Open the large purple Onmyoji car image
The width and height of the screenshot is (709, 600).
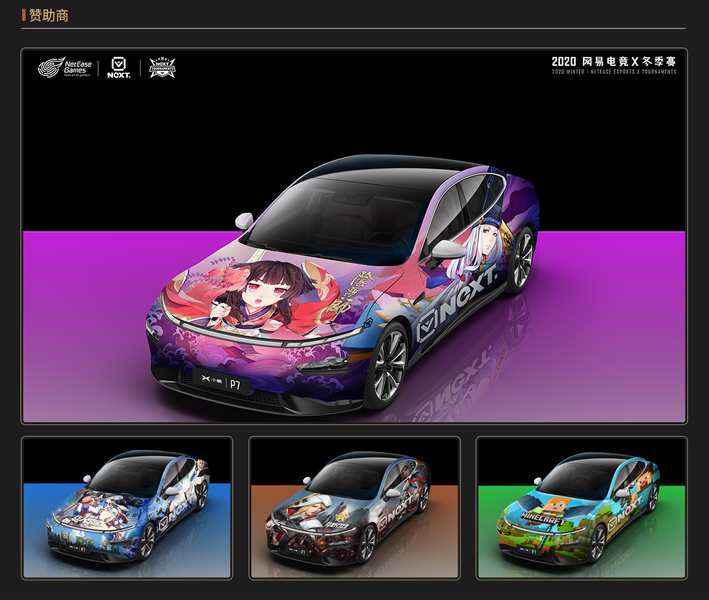tap(354, 236)
